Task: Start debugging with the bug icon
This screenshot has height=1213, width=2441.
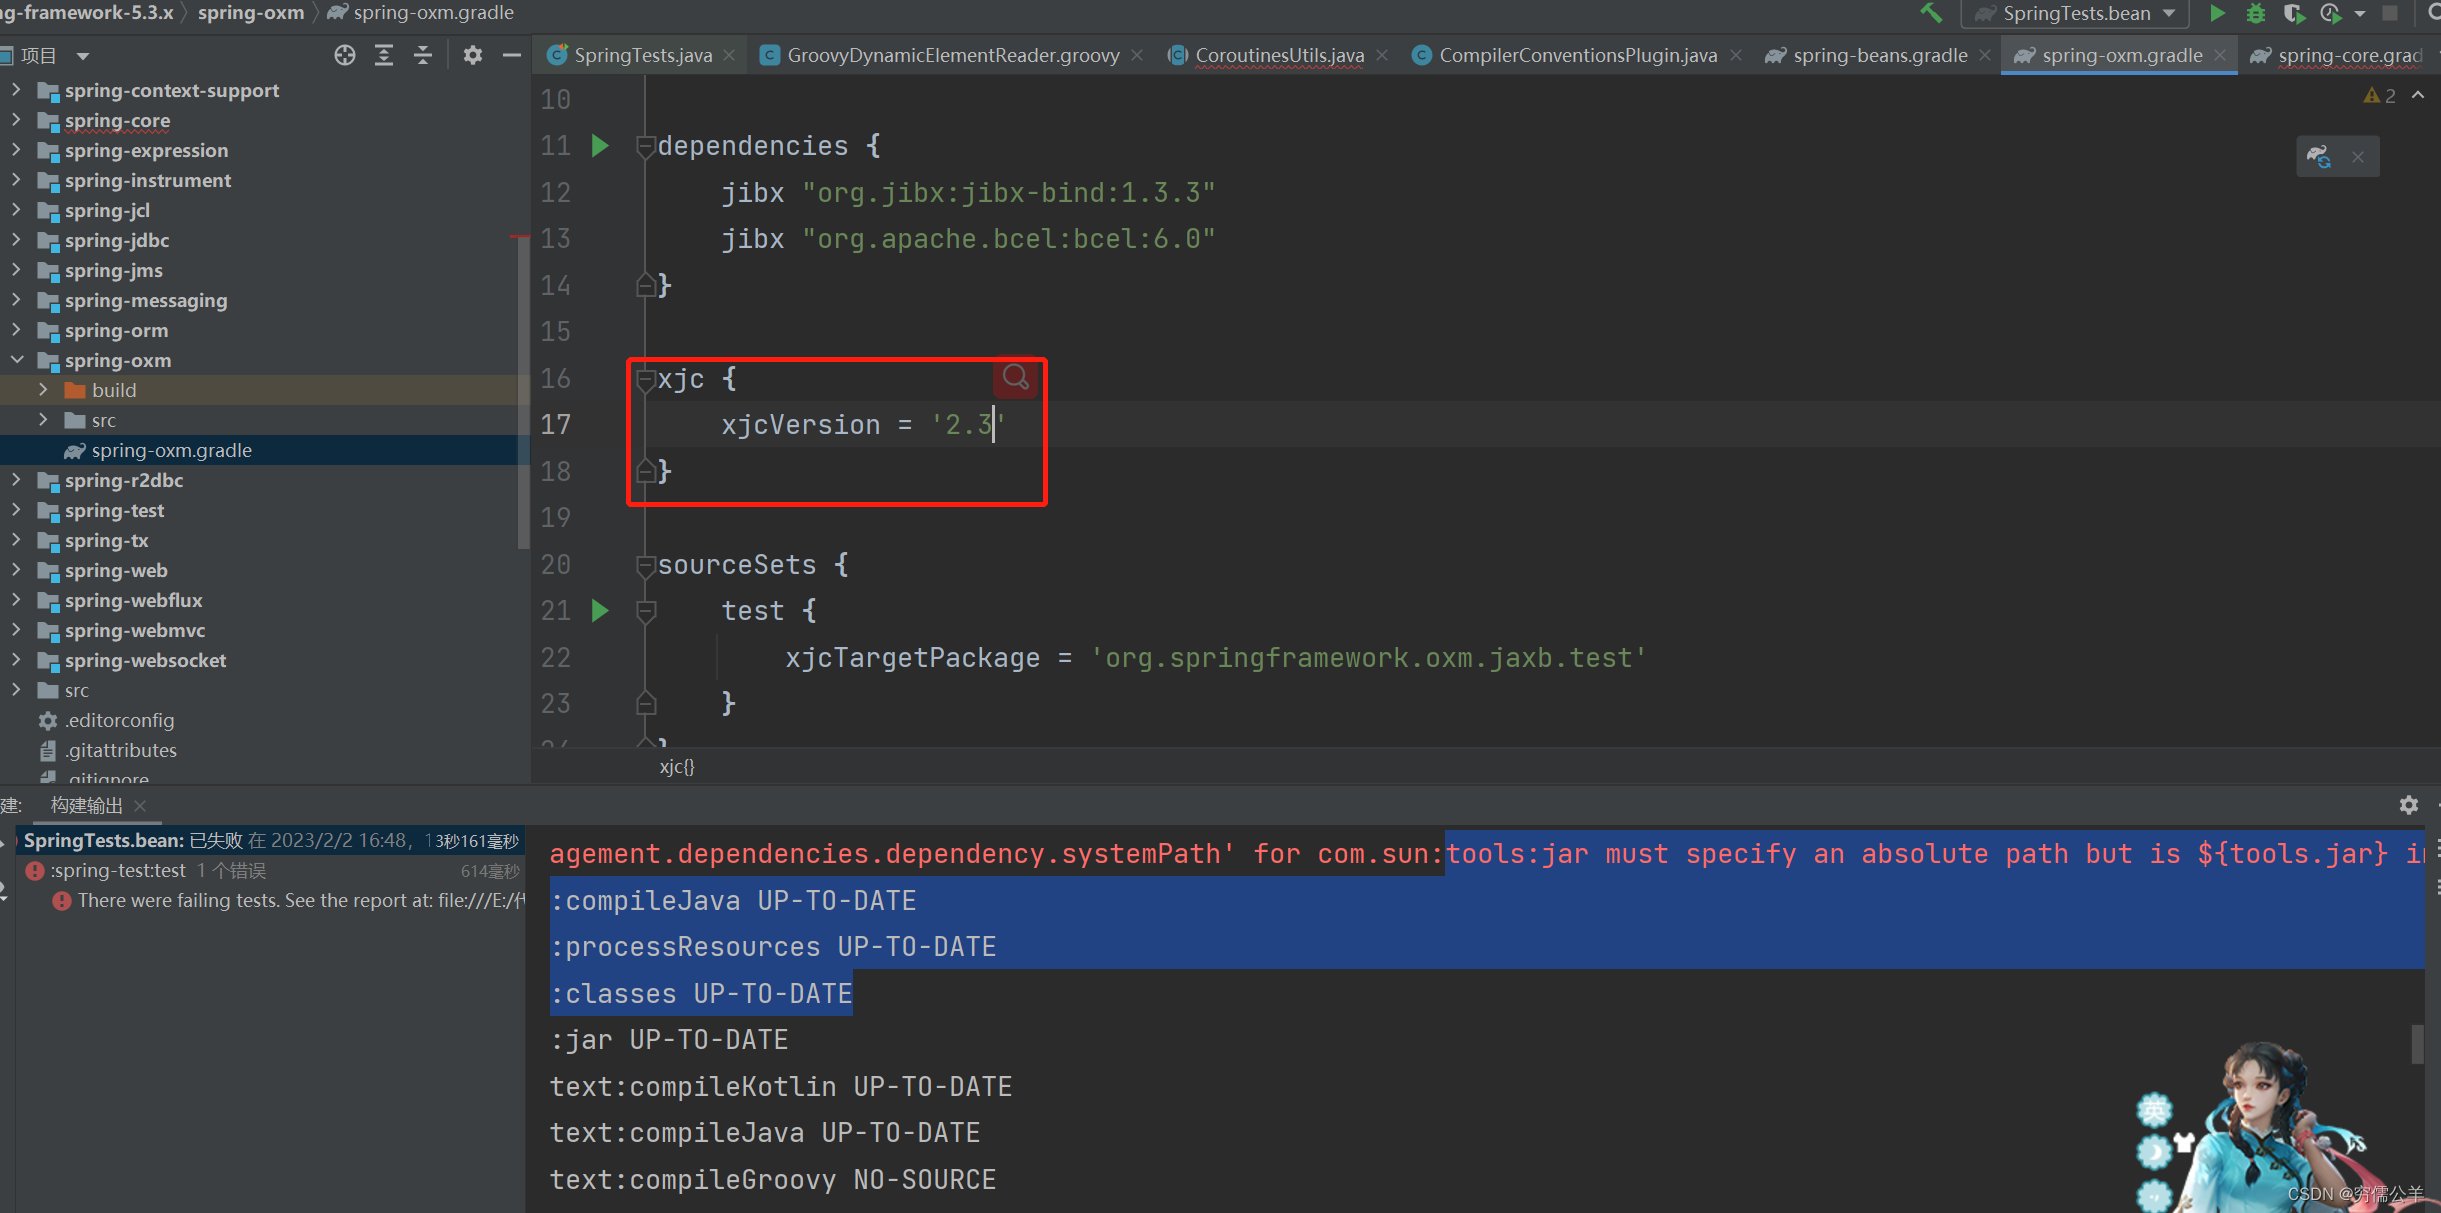Action: coord(2256,13)
